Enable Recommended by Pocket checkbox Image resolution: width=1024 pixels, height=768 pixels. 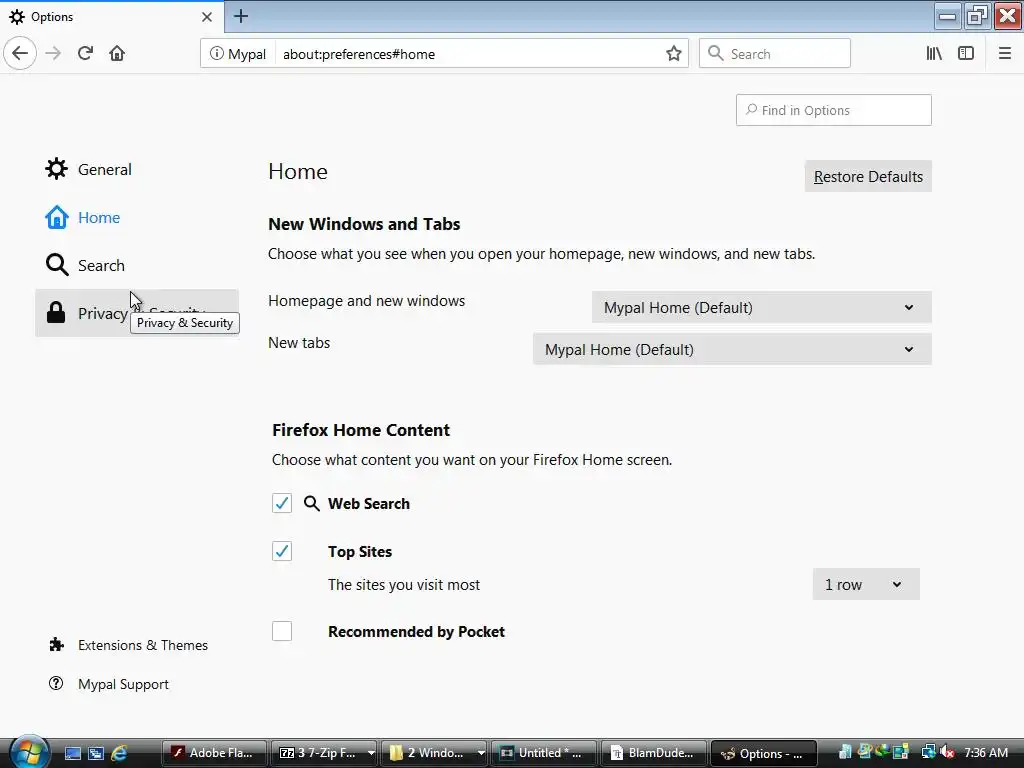coord(282,632)
